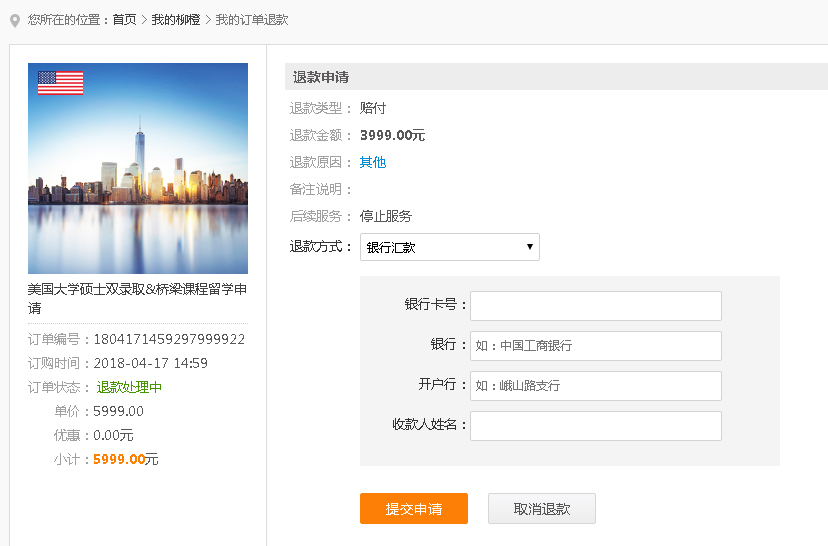
Task: Click order time 2018-04-17 14:59
Action: (x=150, y=363)
